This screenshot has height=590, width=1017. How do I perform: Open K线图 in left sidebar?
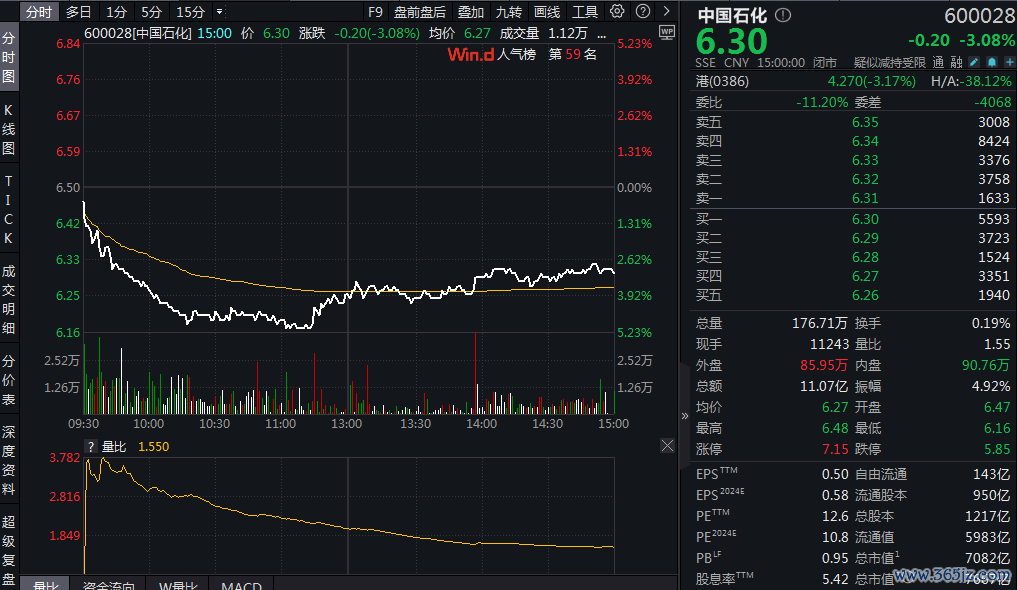(9, 128)
